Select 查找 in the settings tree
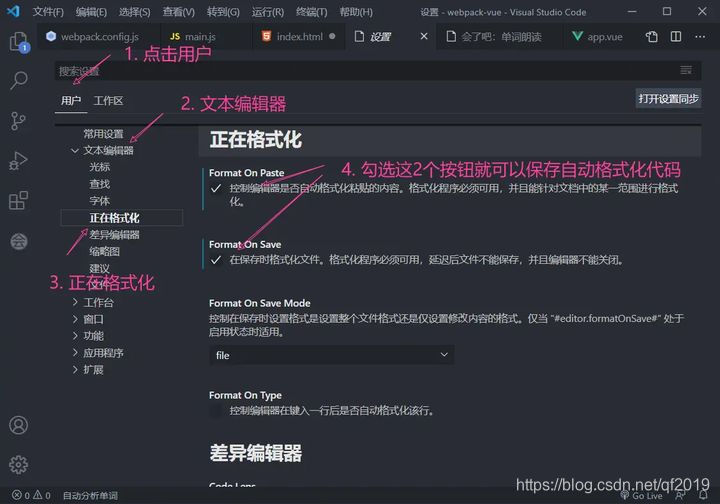 point(100,184)
